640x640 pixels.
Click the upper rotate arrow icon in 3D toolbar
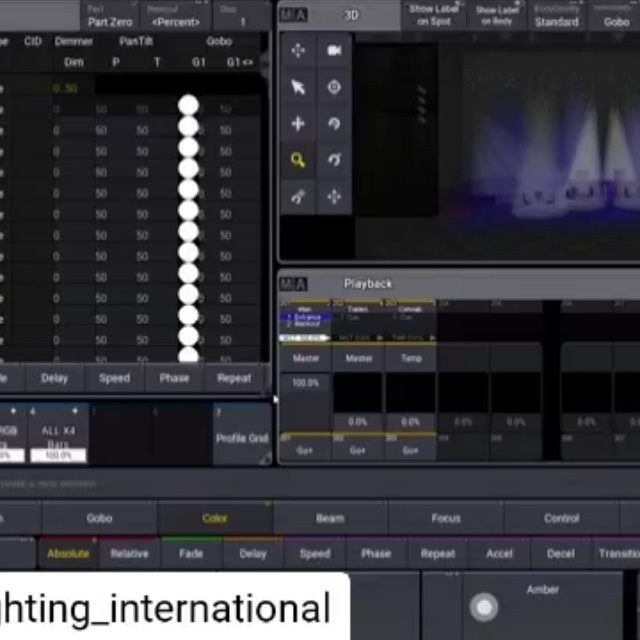tap(334, 123)
